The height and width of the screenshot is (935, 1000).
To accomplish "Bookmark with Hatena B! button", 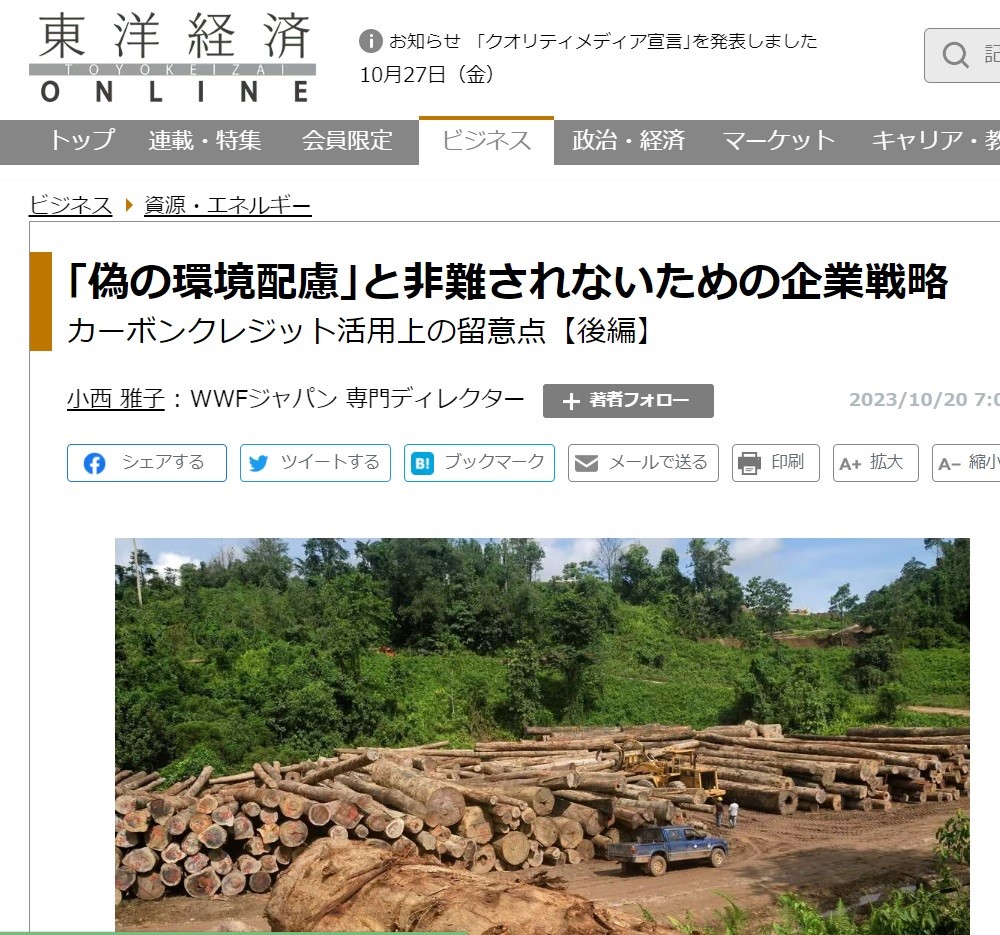I will pos(479,462).
